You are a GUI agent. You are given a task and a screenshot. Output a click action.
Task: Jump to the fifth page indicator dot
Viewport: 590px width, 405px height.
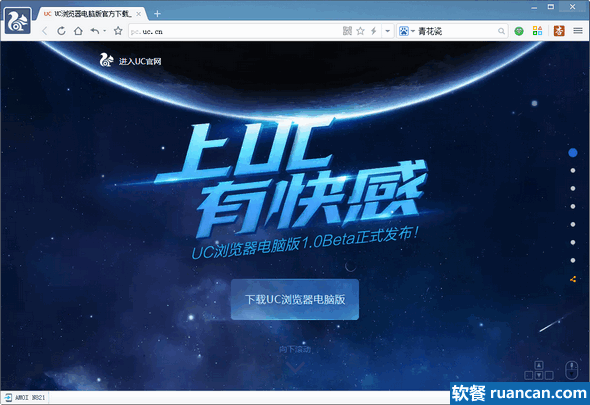(x=573, y=224)
